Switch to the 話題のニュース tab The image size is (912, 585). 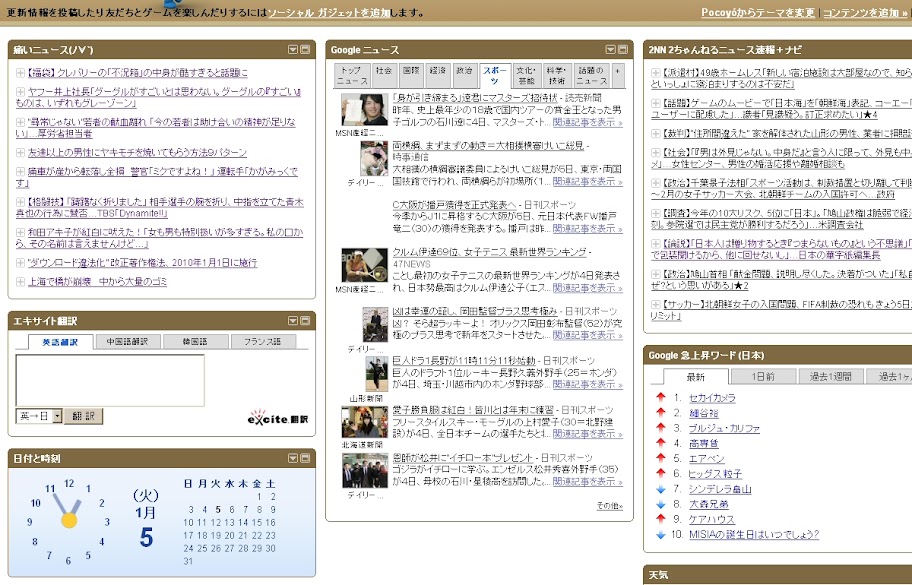click(x=592, y=76)
